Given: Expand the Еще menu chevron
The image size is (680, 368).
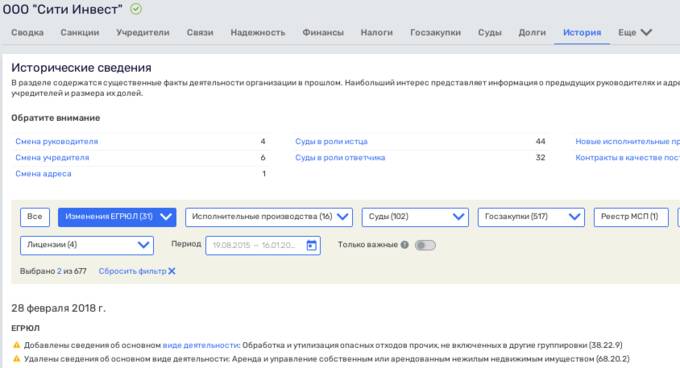Looking at the screenshot, I should 646,32.
